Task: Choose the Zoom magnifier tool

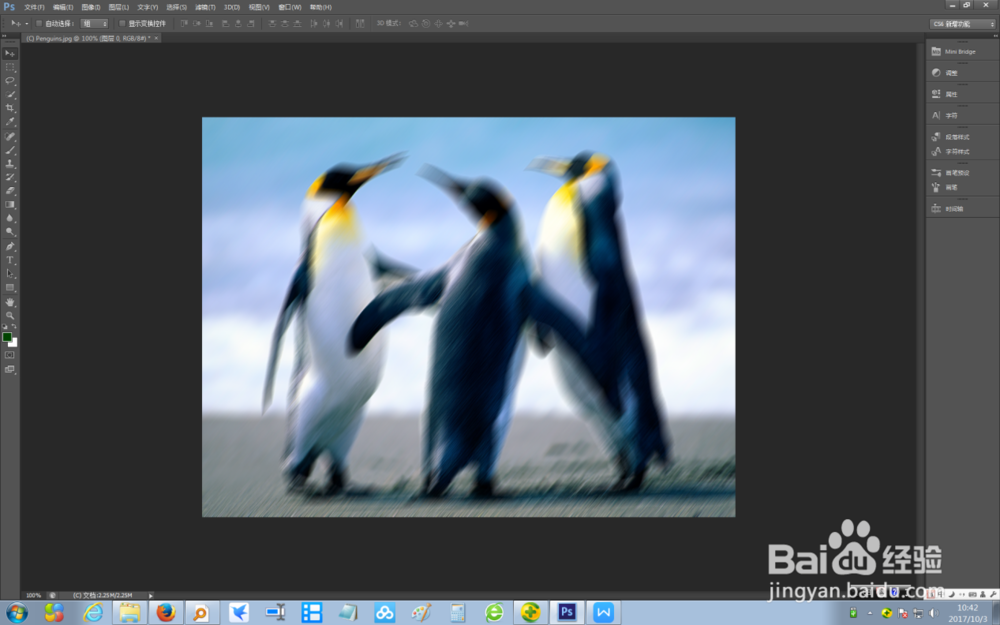Action: pyautogui.click(x=10, y=315)
